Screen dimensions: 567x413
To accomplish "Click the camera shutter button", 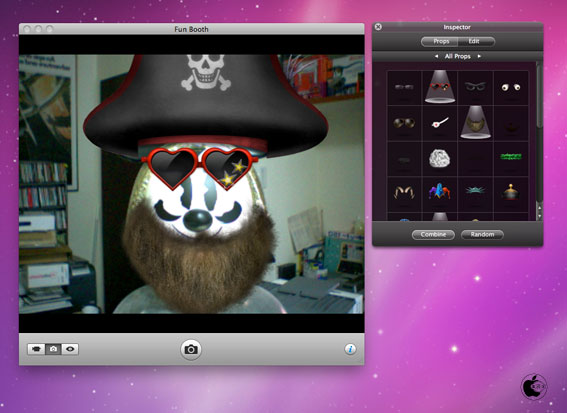I will 191,349.
